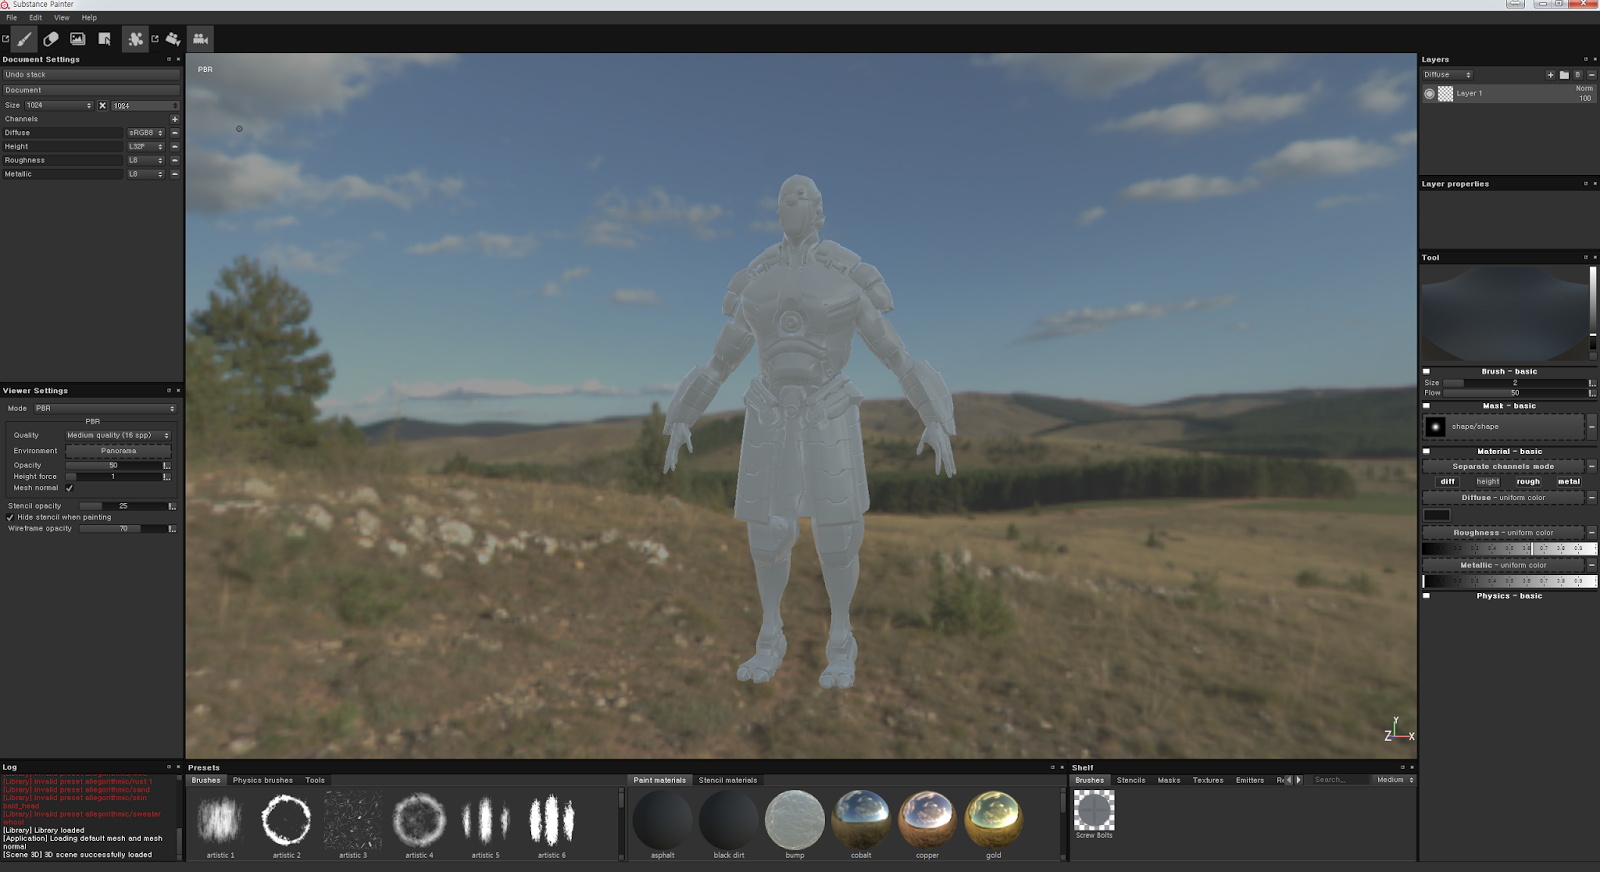Open the Diffuse format dropdown sRGB8
Screen dimensions: 1600x872
click(x=145, y=133)
